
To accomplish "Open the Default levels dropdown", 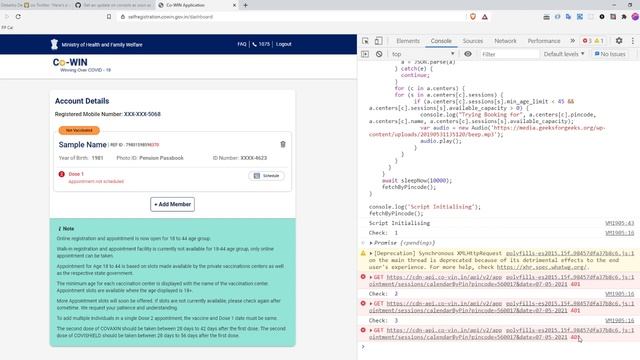I will [x=564, y=54].
